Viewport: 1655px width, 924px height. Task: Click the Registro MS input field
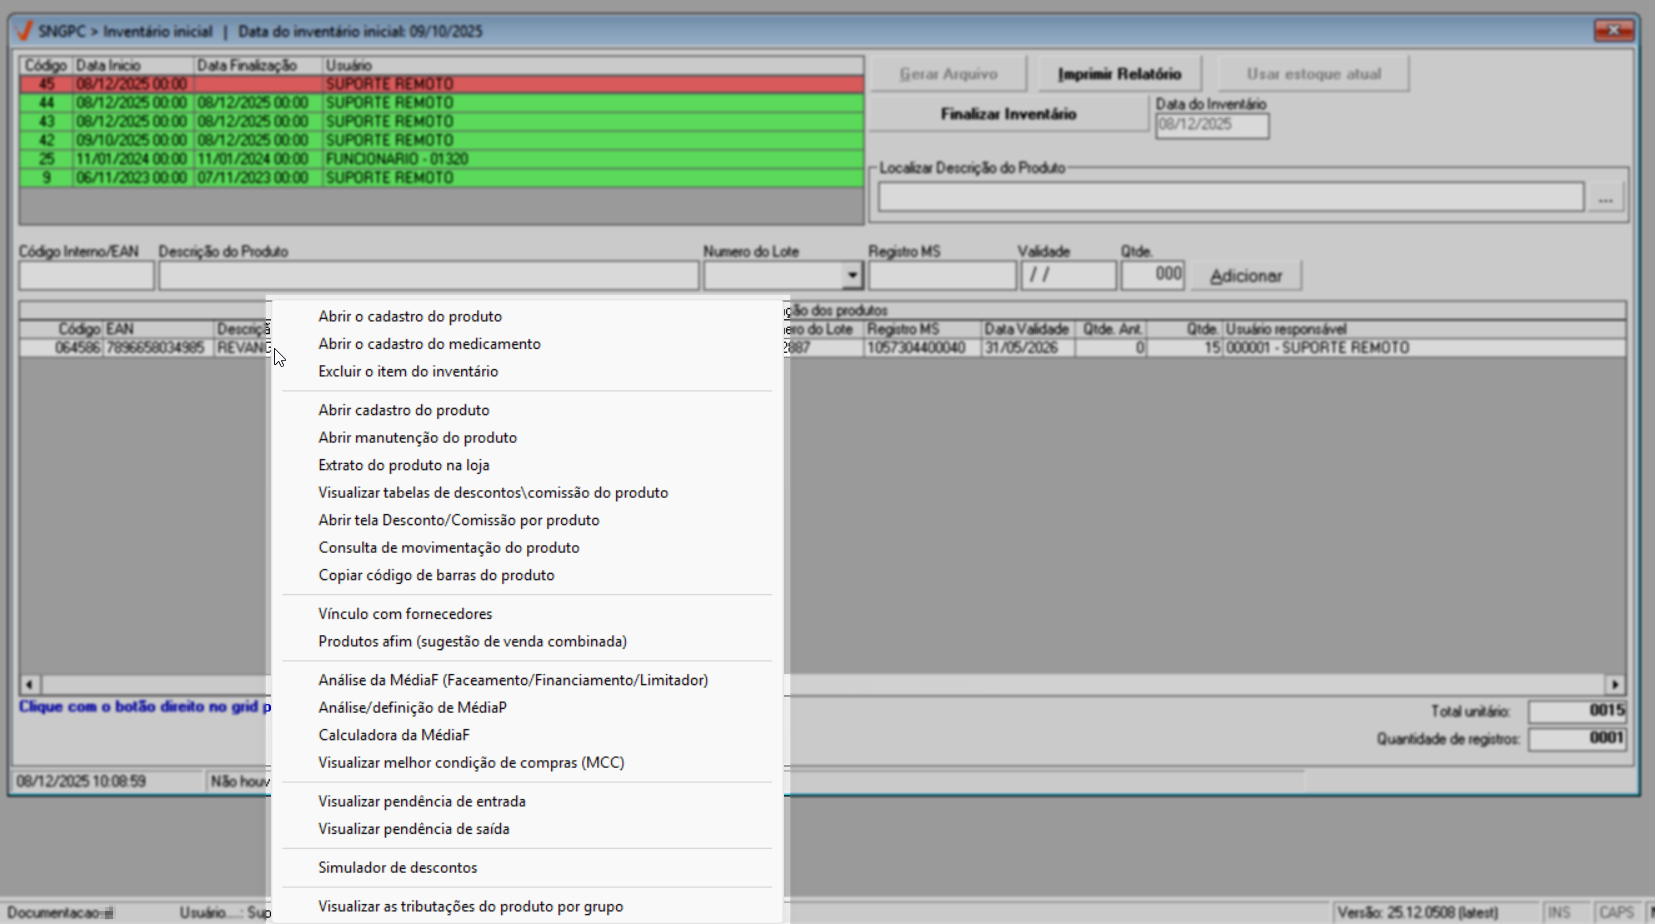point(941,275)
